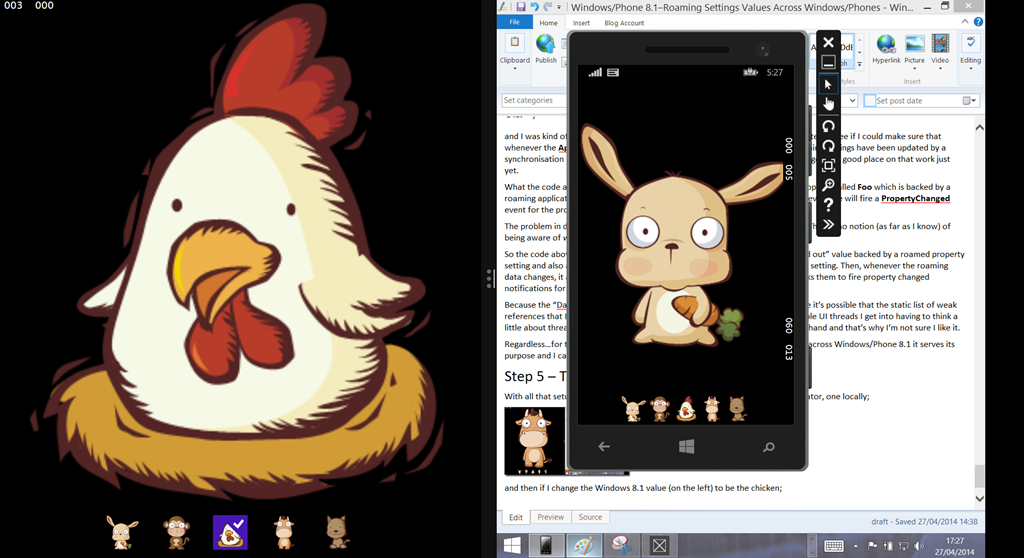Image resolution: width=1024 pixels, height=558 pixels.
Task: Click the document scrollbar up arrow
Action: pyautogui.click(x=979, y=127)
